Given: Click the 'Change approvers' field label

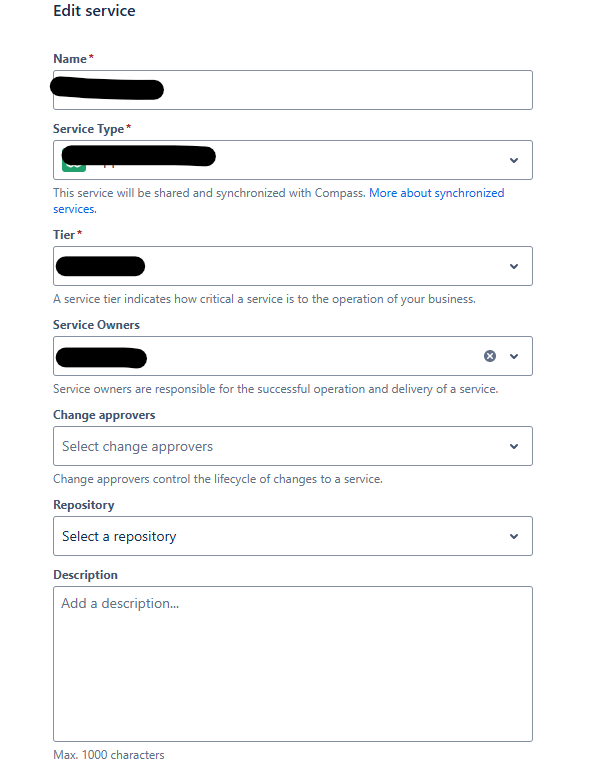Looking at the screenshot, I should tap(104, 415).
